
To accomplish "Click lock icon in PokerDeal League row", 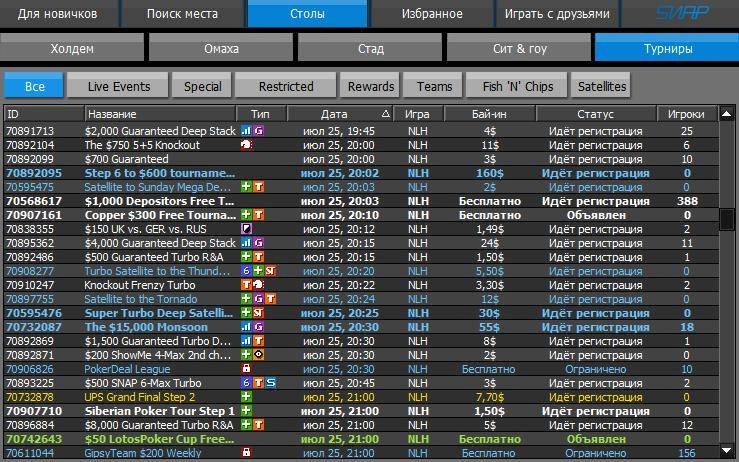I will click(x=246, y=368).
